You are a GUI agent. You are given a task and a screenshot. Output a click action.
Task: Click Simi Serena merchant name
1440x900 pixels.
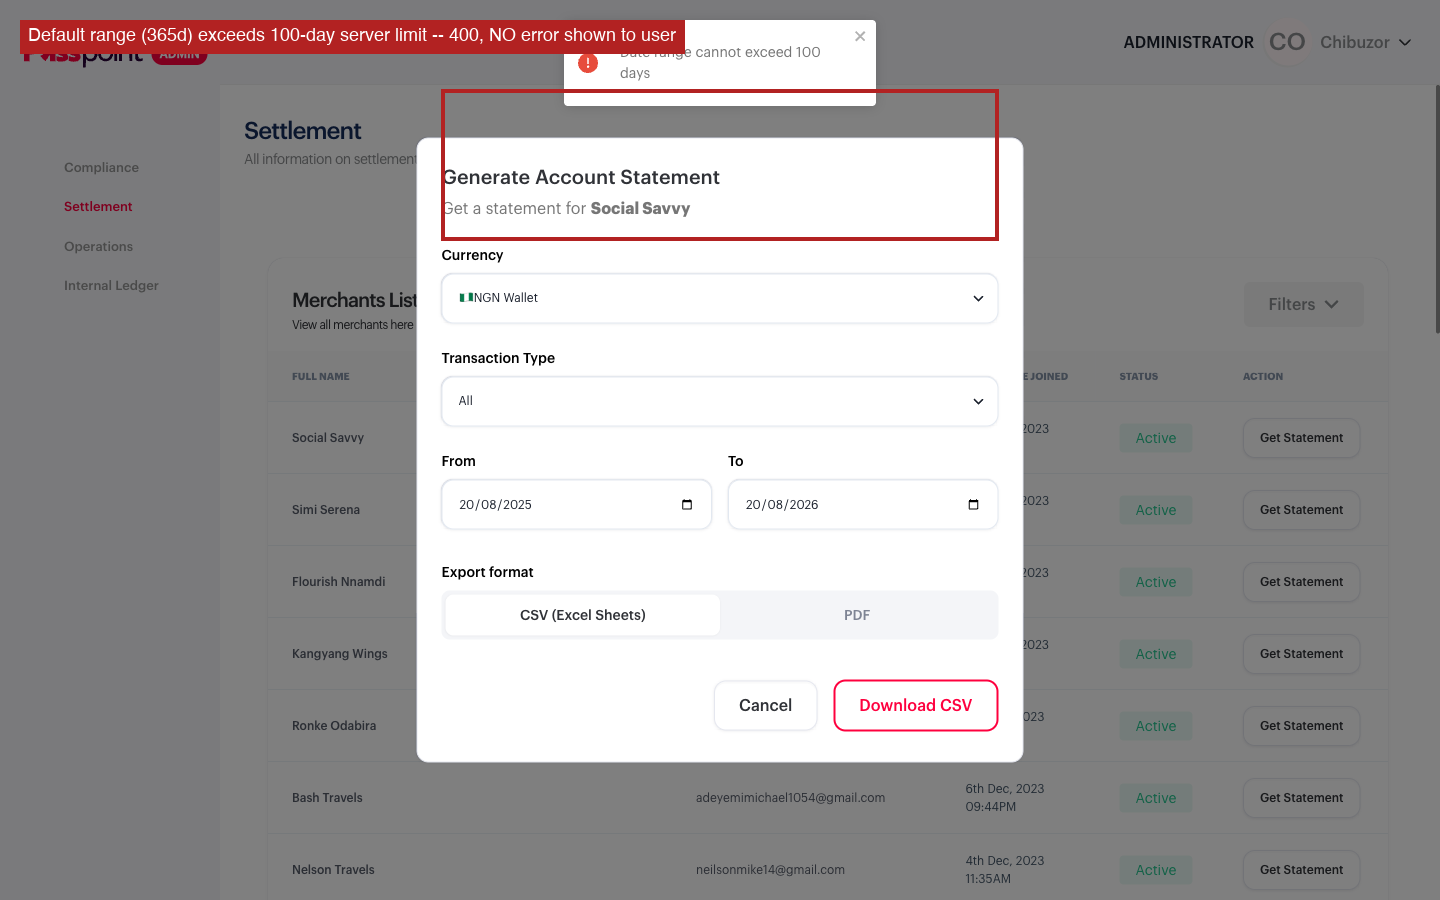[x=326, y=510]
